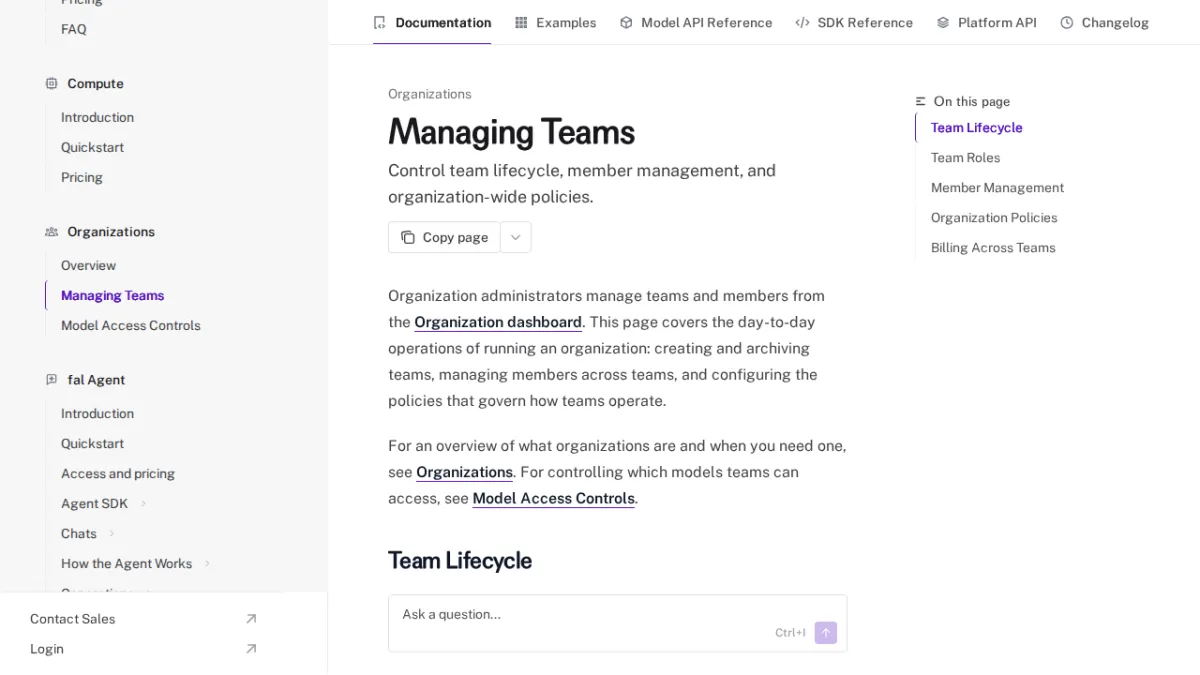Jump to Organization Policies in outline

click(x=994, y=218)
